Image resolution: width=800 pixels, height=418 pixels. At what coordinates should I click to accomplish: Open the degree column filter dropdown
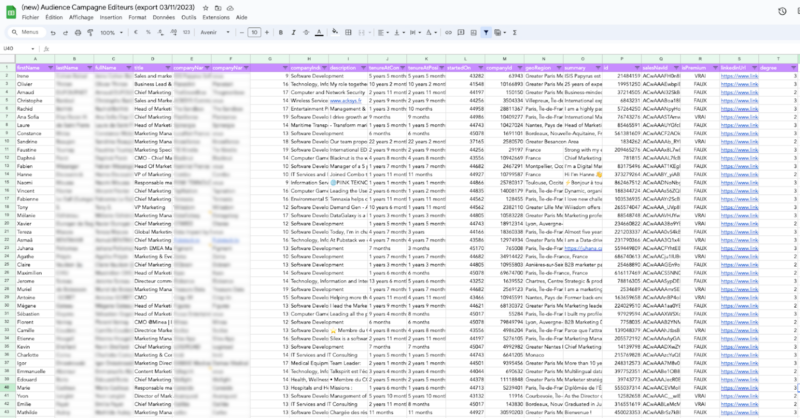coord(794,68)
